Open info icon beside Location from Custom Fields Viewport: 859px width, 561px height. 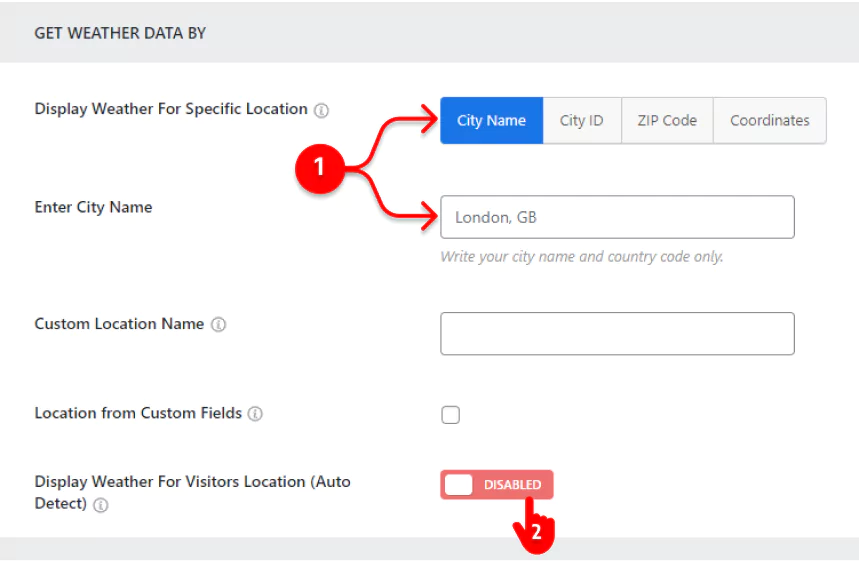point(255,414)
